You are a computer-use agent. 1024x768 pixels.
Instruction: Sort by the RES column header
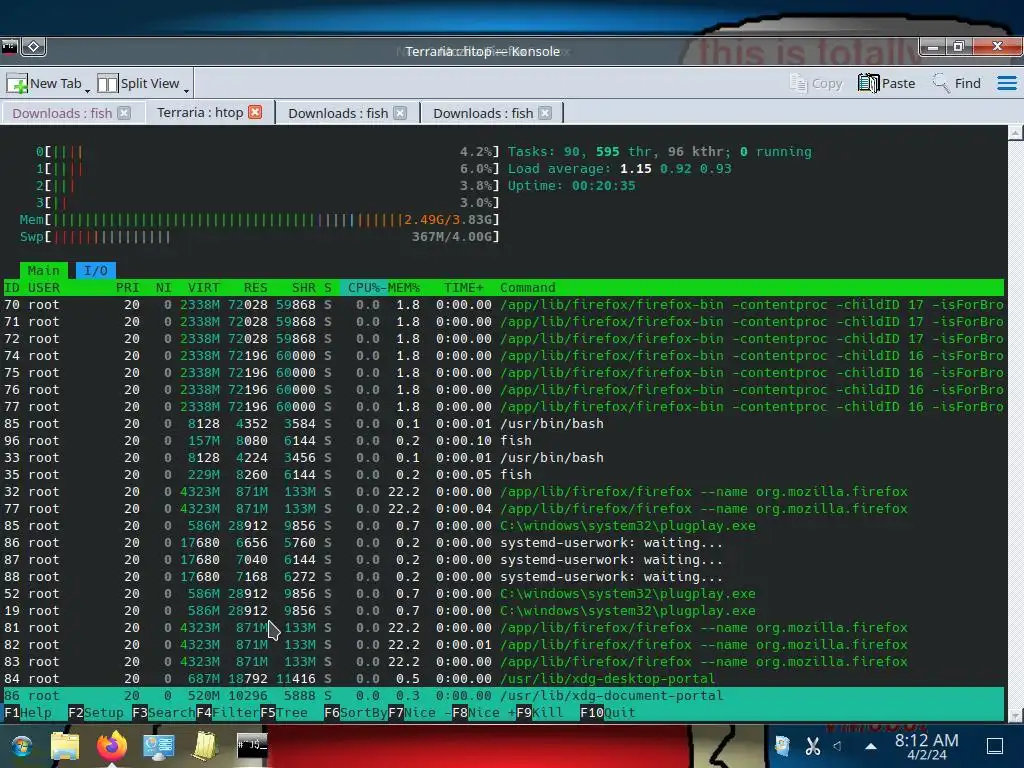(255, 288)
